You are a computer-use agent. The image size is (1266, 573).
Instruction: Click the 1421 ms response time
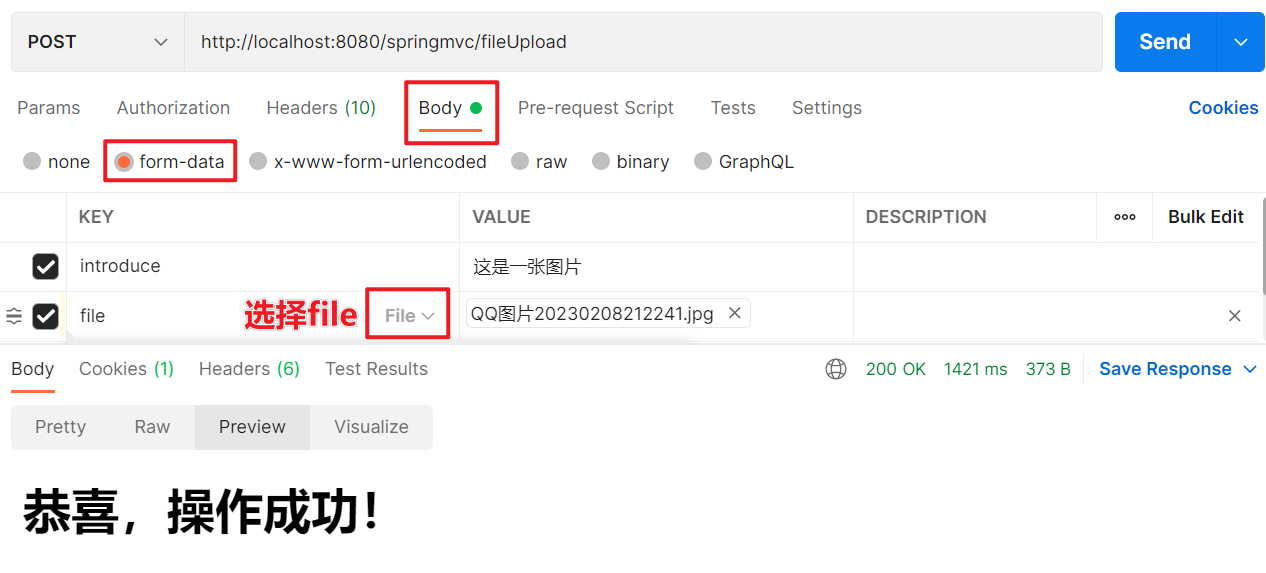(975, 369)
